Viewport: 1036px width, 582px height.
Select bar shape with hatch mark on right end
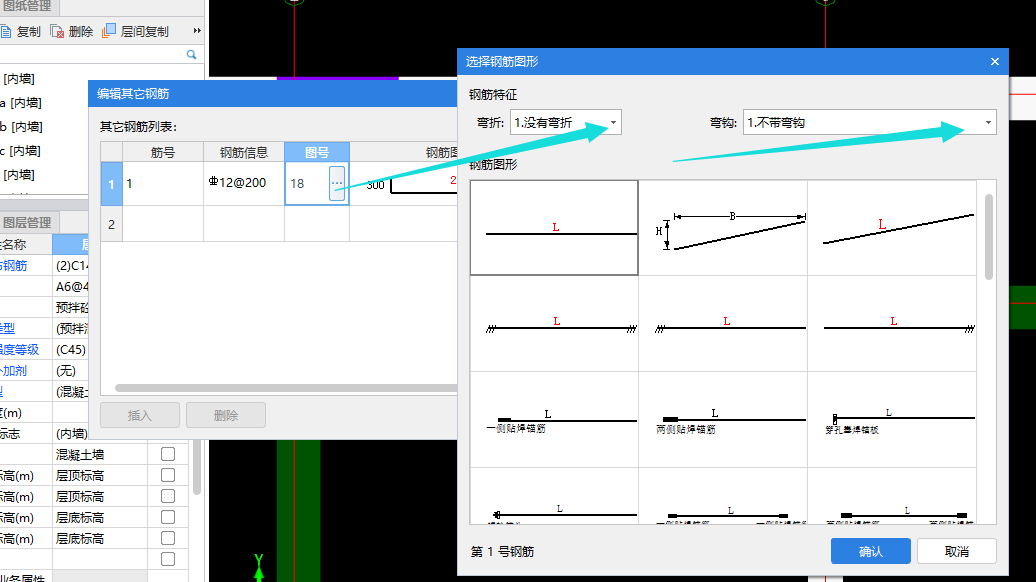(892, 323)
